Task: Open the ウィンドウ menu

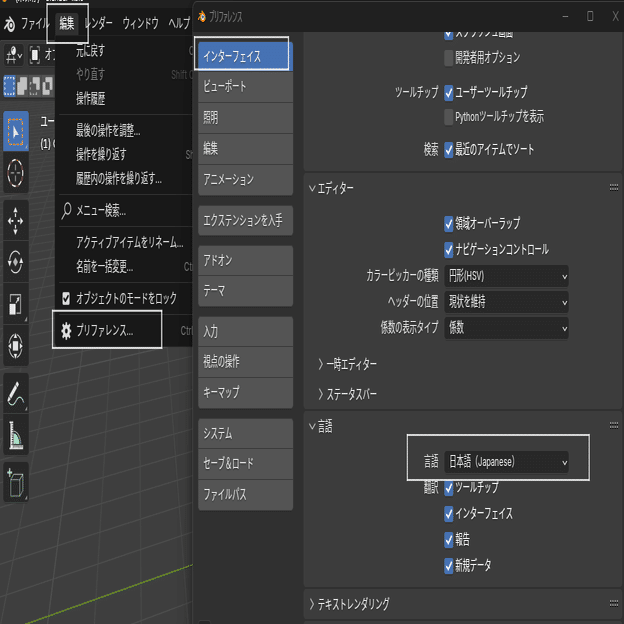Action: [x=140, y=24]
